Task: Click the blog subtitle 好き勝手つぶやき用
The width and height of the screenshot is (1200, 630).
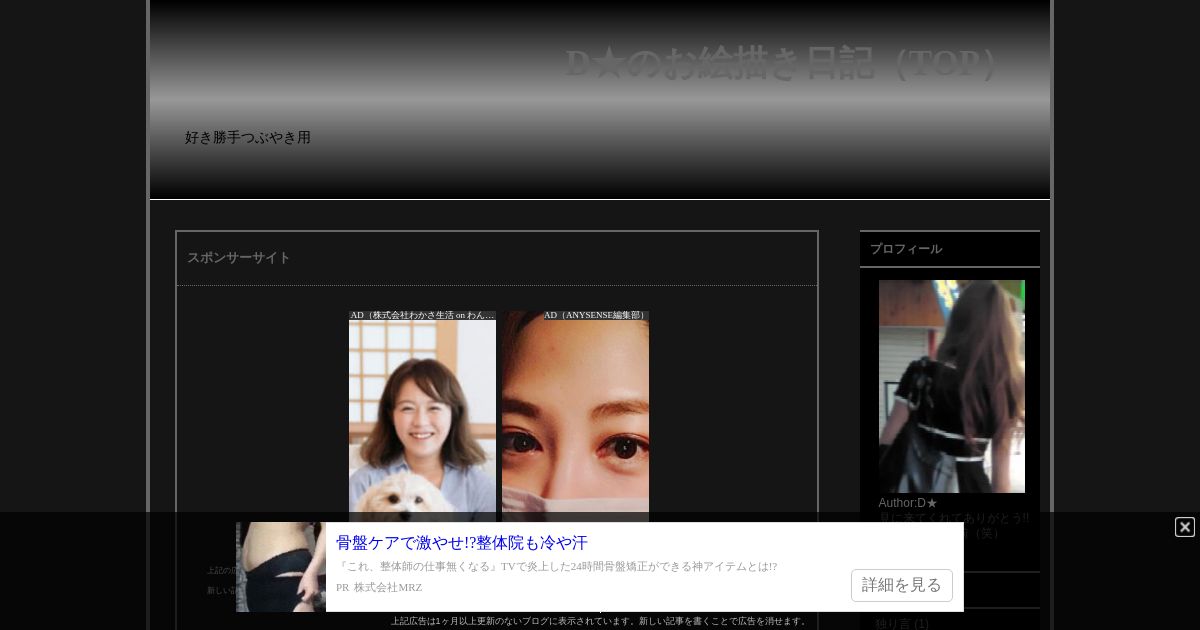Action: [x=248, y=138]
